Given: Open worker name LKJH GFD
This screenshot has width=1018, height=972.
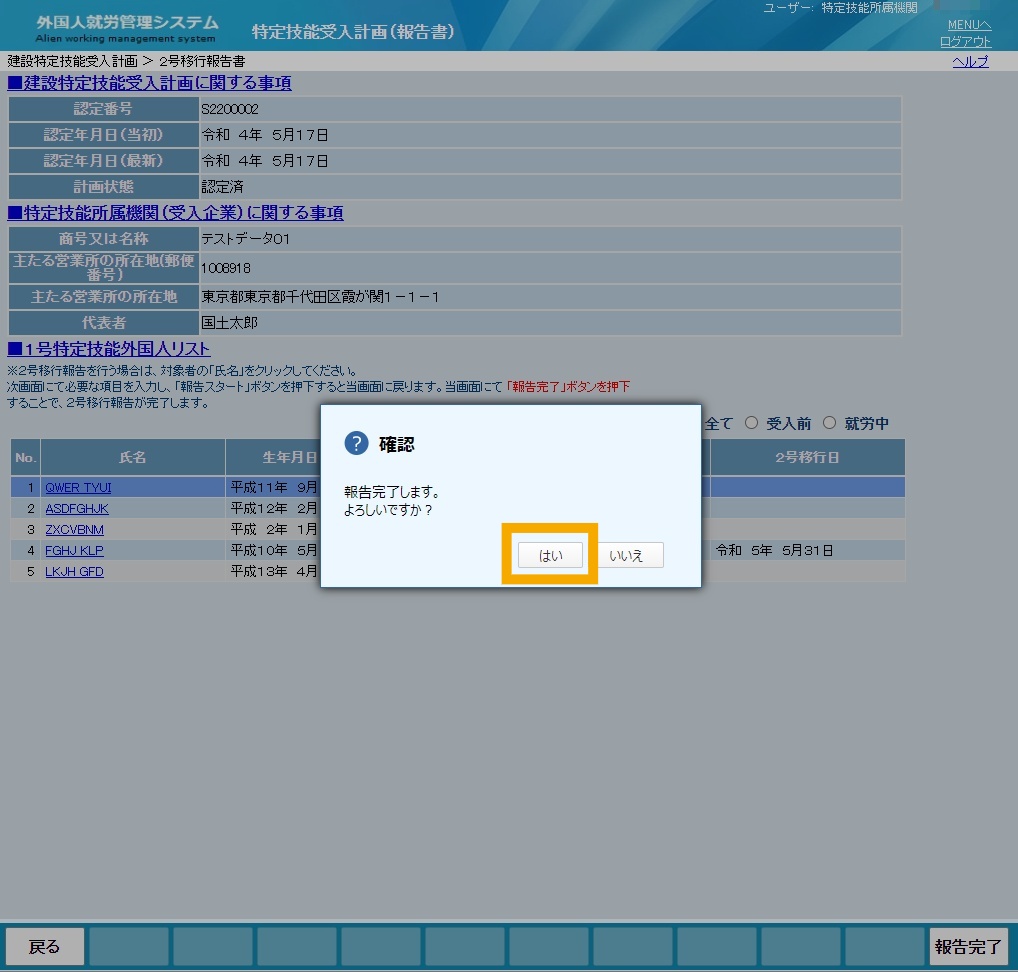Looking at the screenshot, I should (x=74, y=571).
